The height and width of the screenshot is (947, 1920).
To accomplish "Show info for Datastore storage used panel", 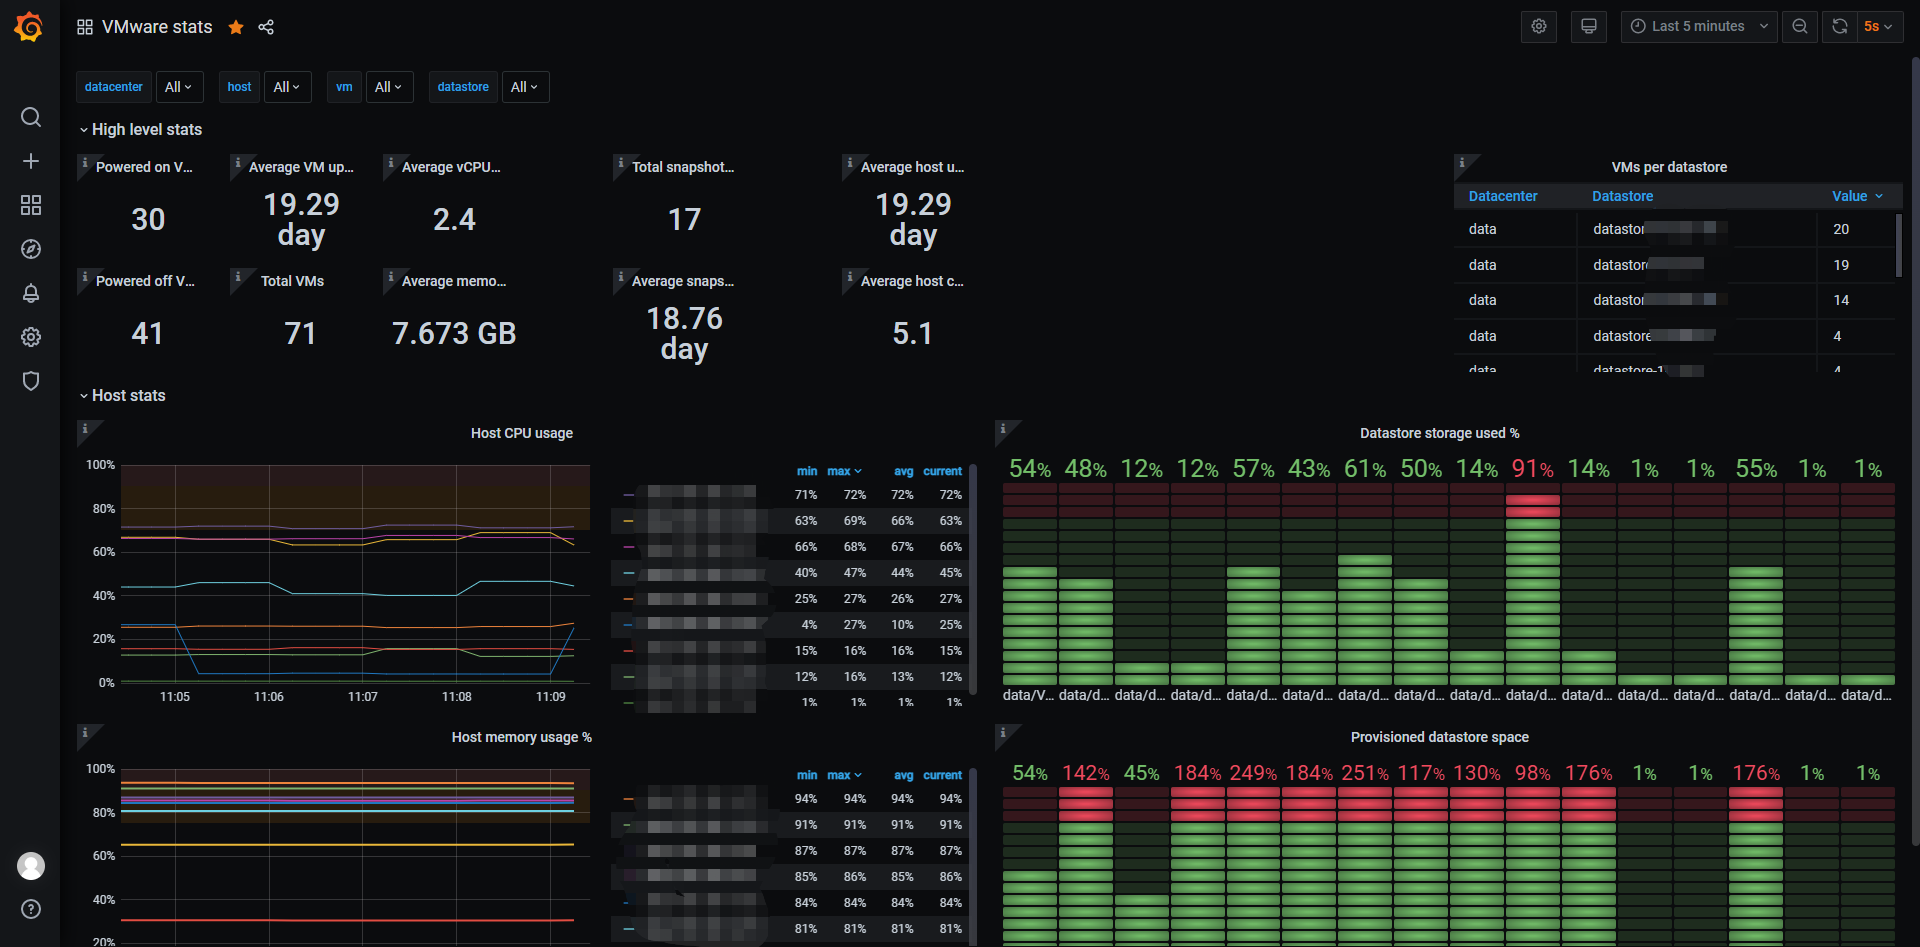I will pos(1002,428).
